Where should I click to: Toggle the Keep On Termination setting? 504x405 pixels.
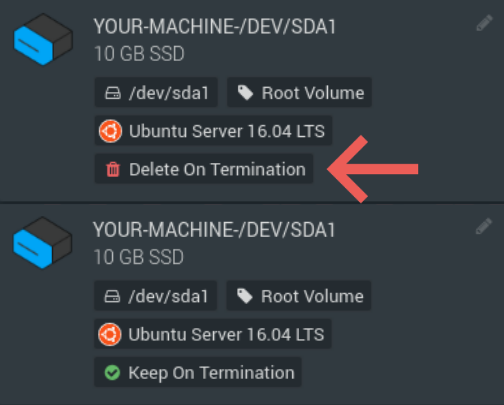point(198,372)
